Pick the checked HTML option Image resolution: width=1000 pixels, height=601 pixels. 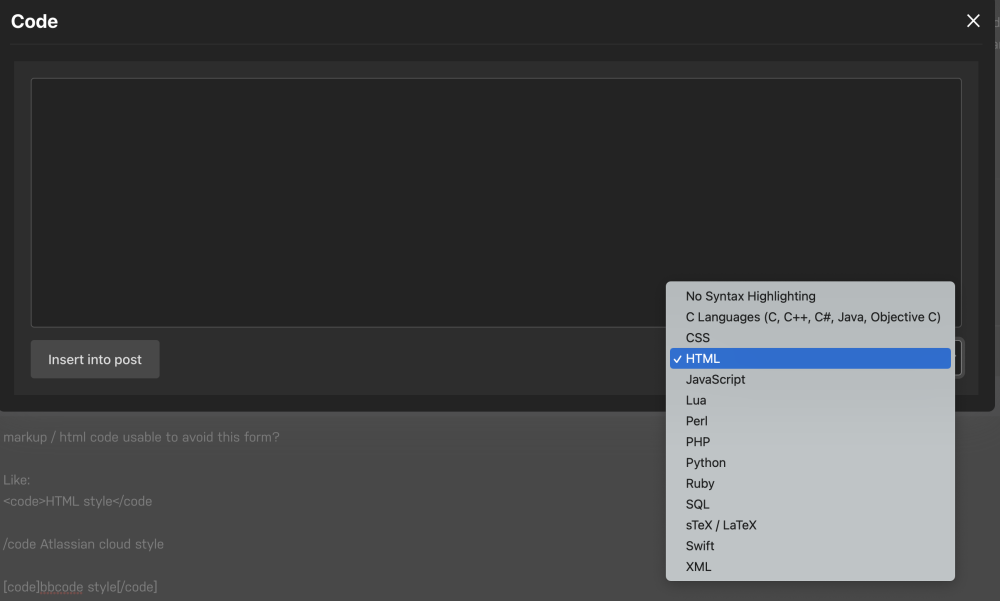pyautogui.click(x=810, y=359)
